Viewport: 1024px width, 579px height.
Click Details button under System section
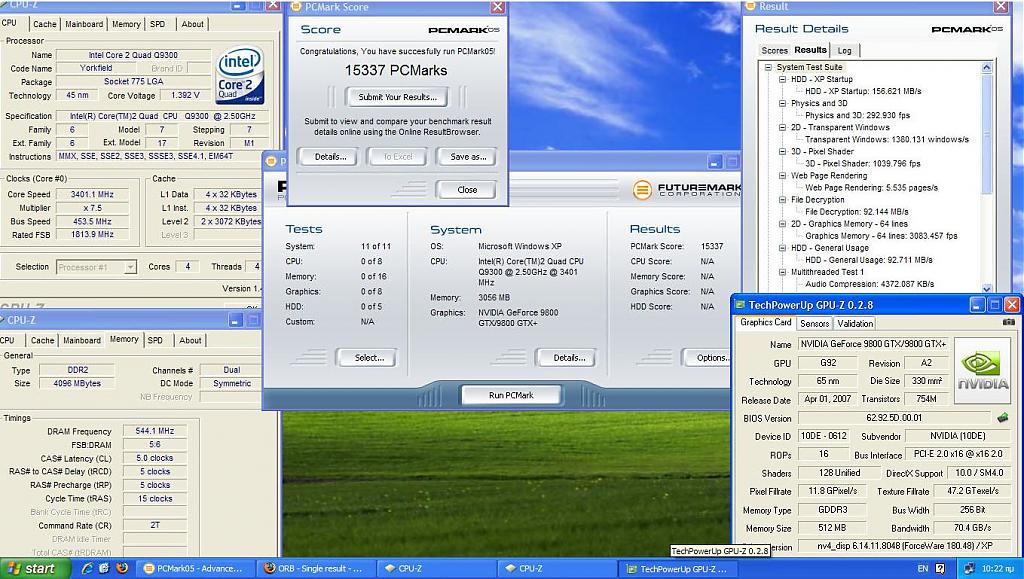[568, 358]
